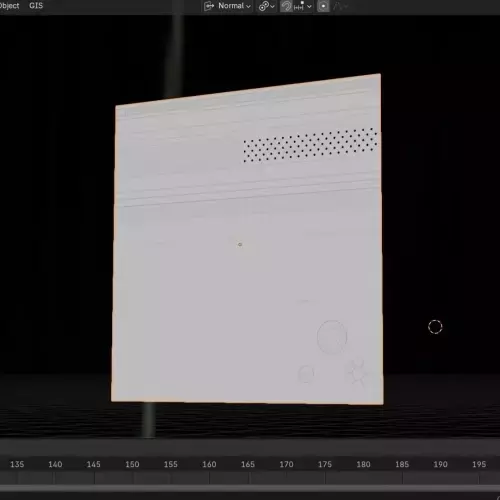The height and width of the screenshot is (500, 500).
Task: Click the proportional falloff curve icon
Action: tap(338, 6)
